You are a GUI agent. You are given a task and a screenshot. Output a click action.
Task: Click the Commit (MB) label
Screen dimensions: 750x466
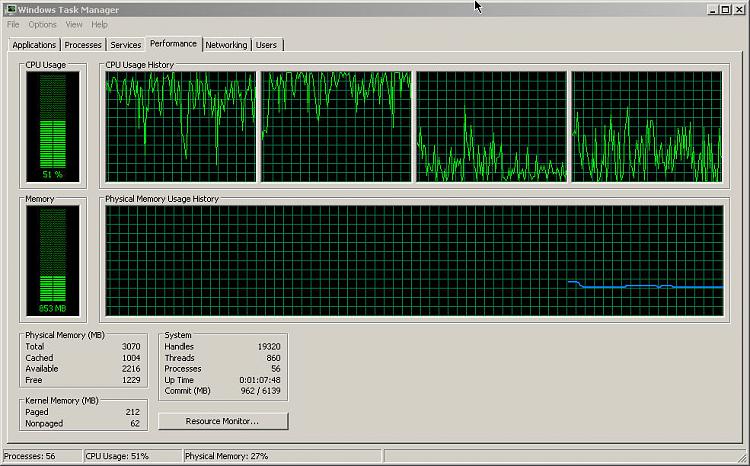pos(188,391)
